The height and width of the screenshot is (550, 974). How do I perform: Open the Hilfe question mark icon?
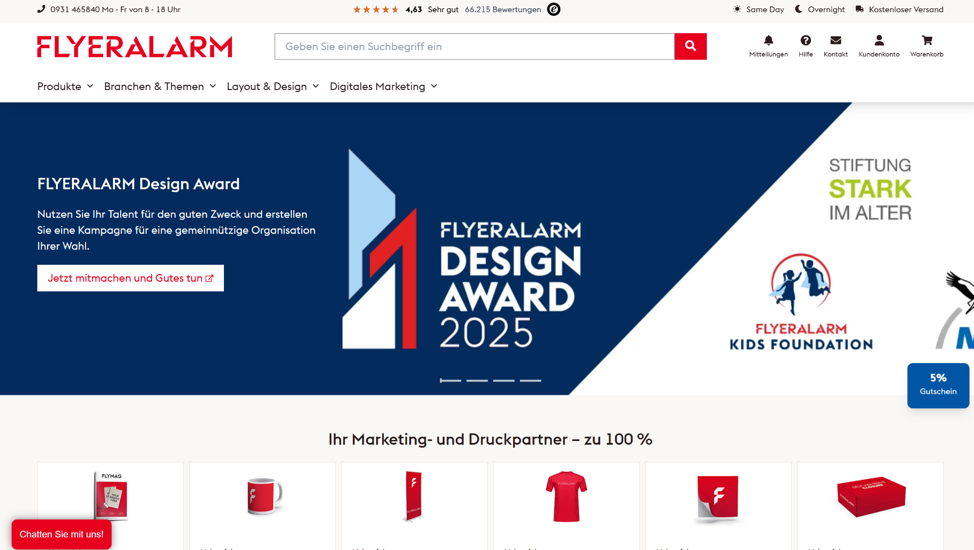pos(805,40)
